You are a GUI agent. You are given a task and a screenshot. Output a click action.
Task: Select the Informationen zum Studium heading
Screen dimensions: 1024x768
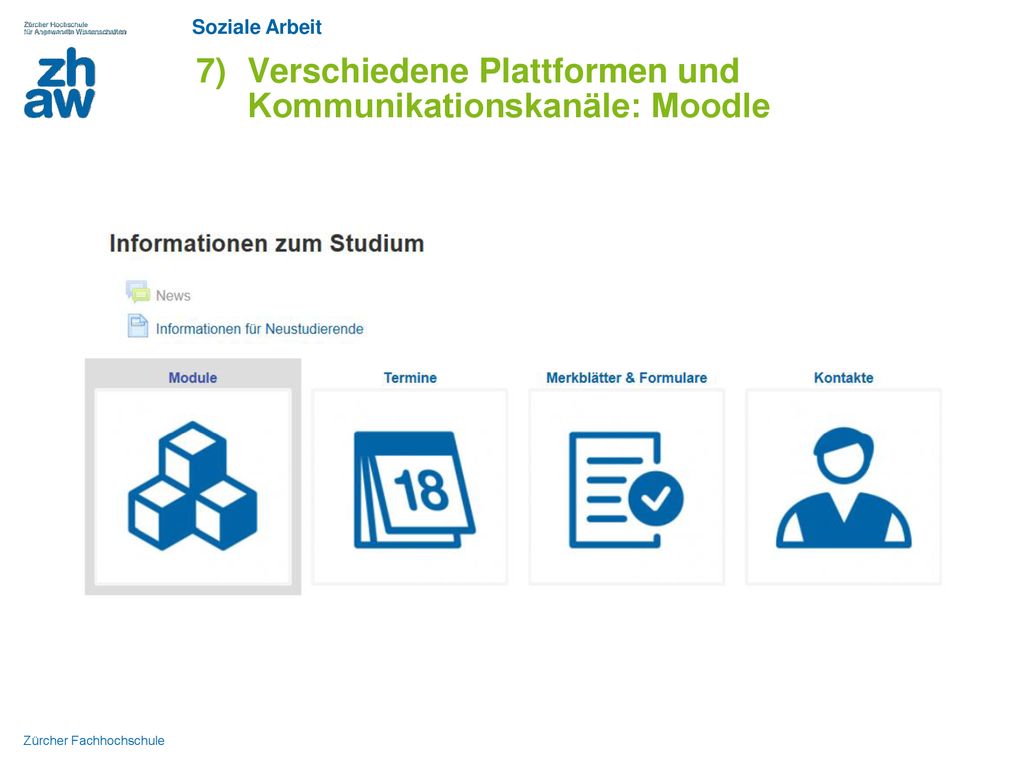(266, 244)
